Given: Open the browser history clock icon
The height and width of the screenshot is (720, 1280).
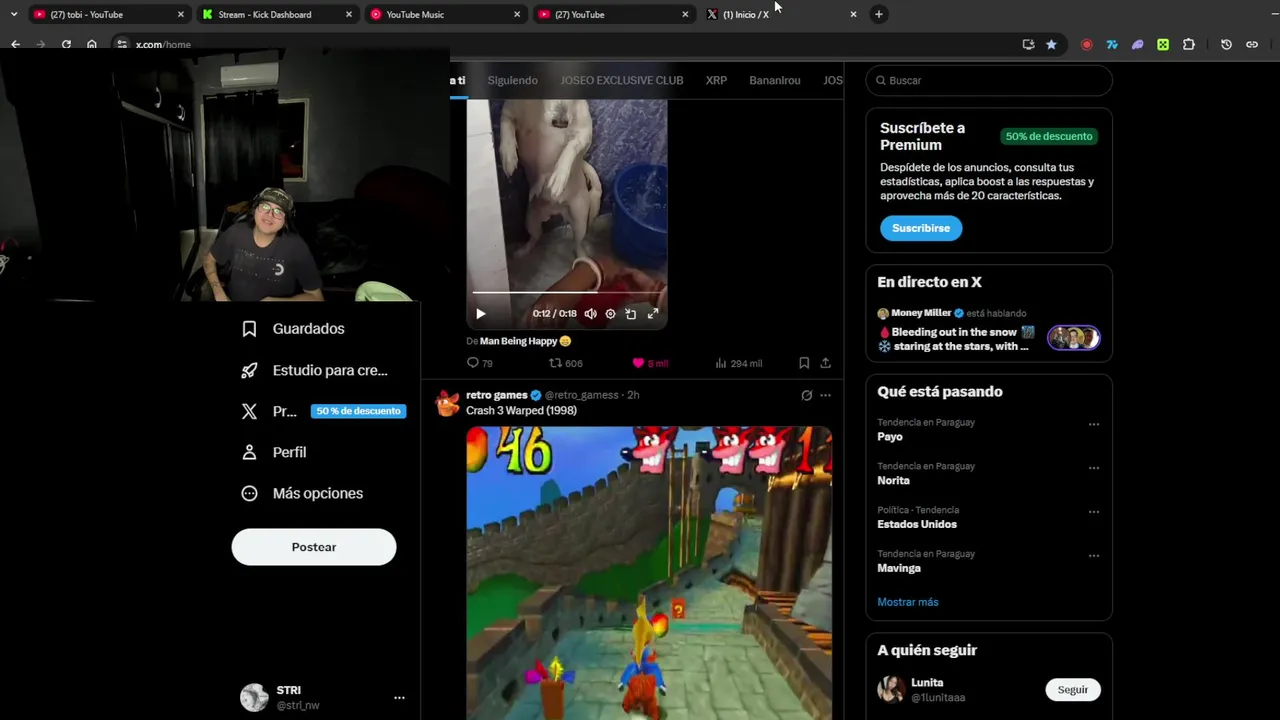Looking at the screenshot, I should 1226,44.
